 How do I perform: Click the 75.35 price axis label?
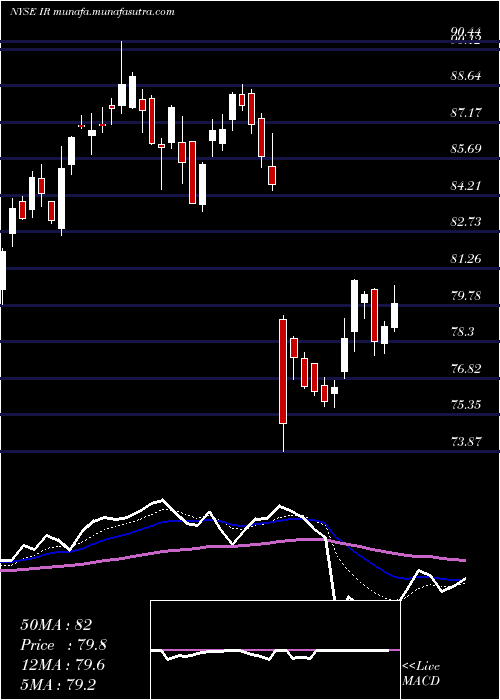click(466, 405)
